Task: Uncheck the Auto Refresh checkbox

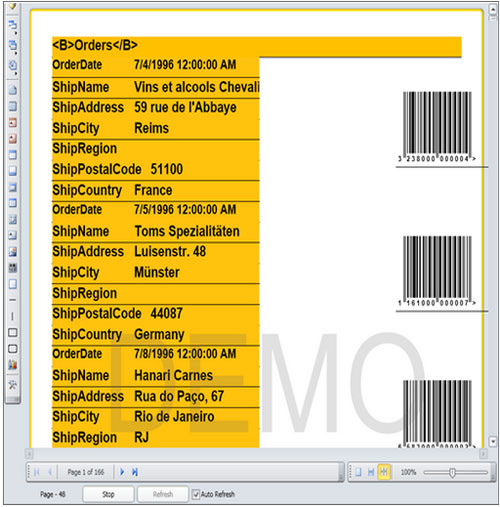Action: (x=196, y=494)
